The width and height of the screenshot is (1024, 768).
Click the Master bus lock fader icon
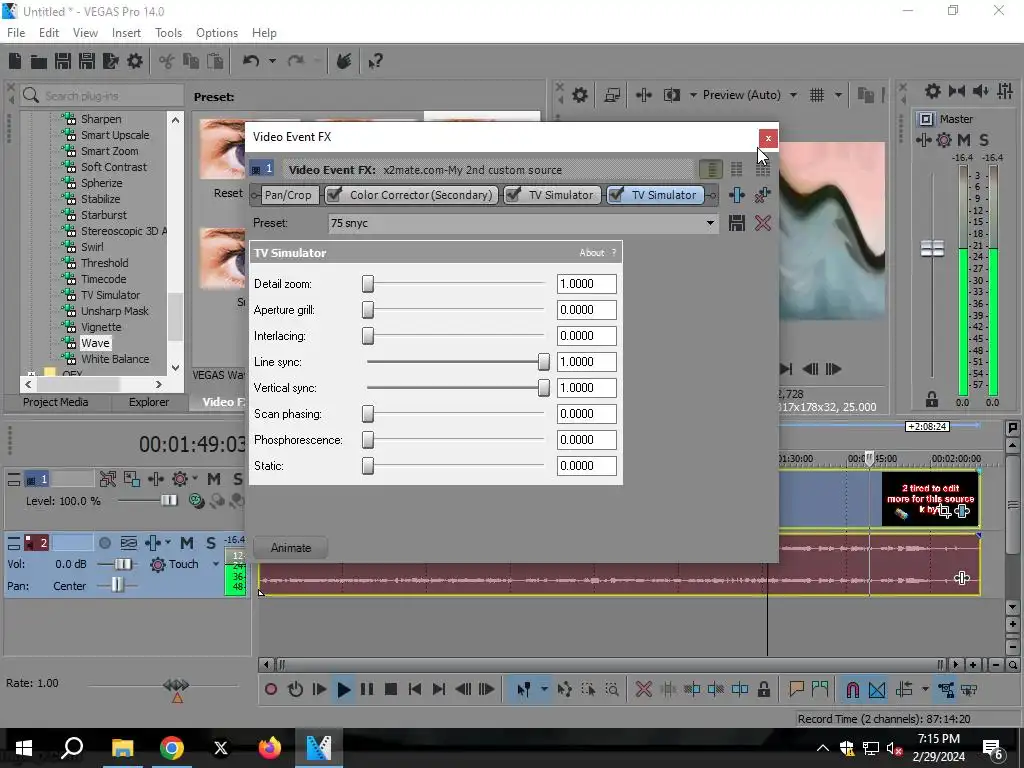(932, 398)
